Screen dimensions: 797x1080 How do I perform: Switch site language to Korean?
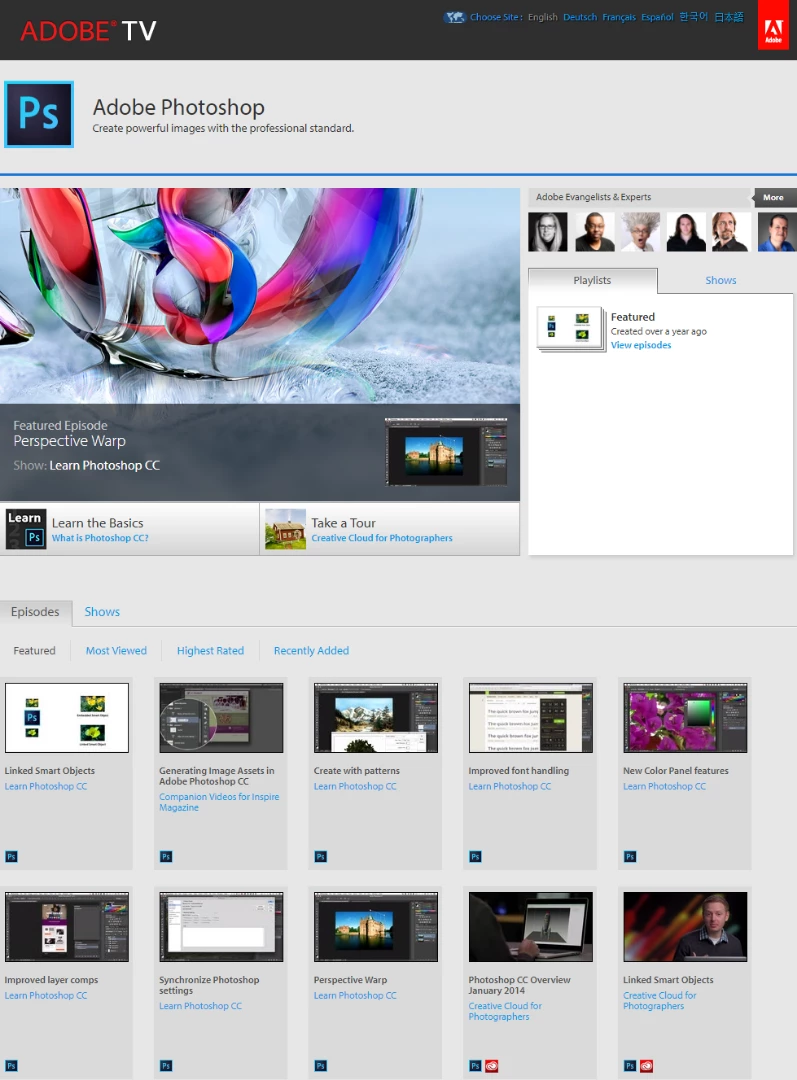point(694,17)
